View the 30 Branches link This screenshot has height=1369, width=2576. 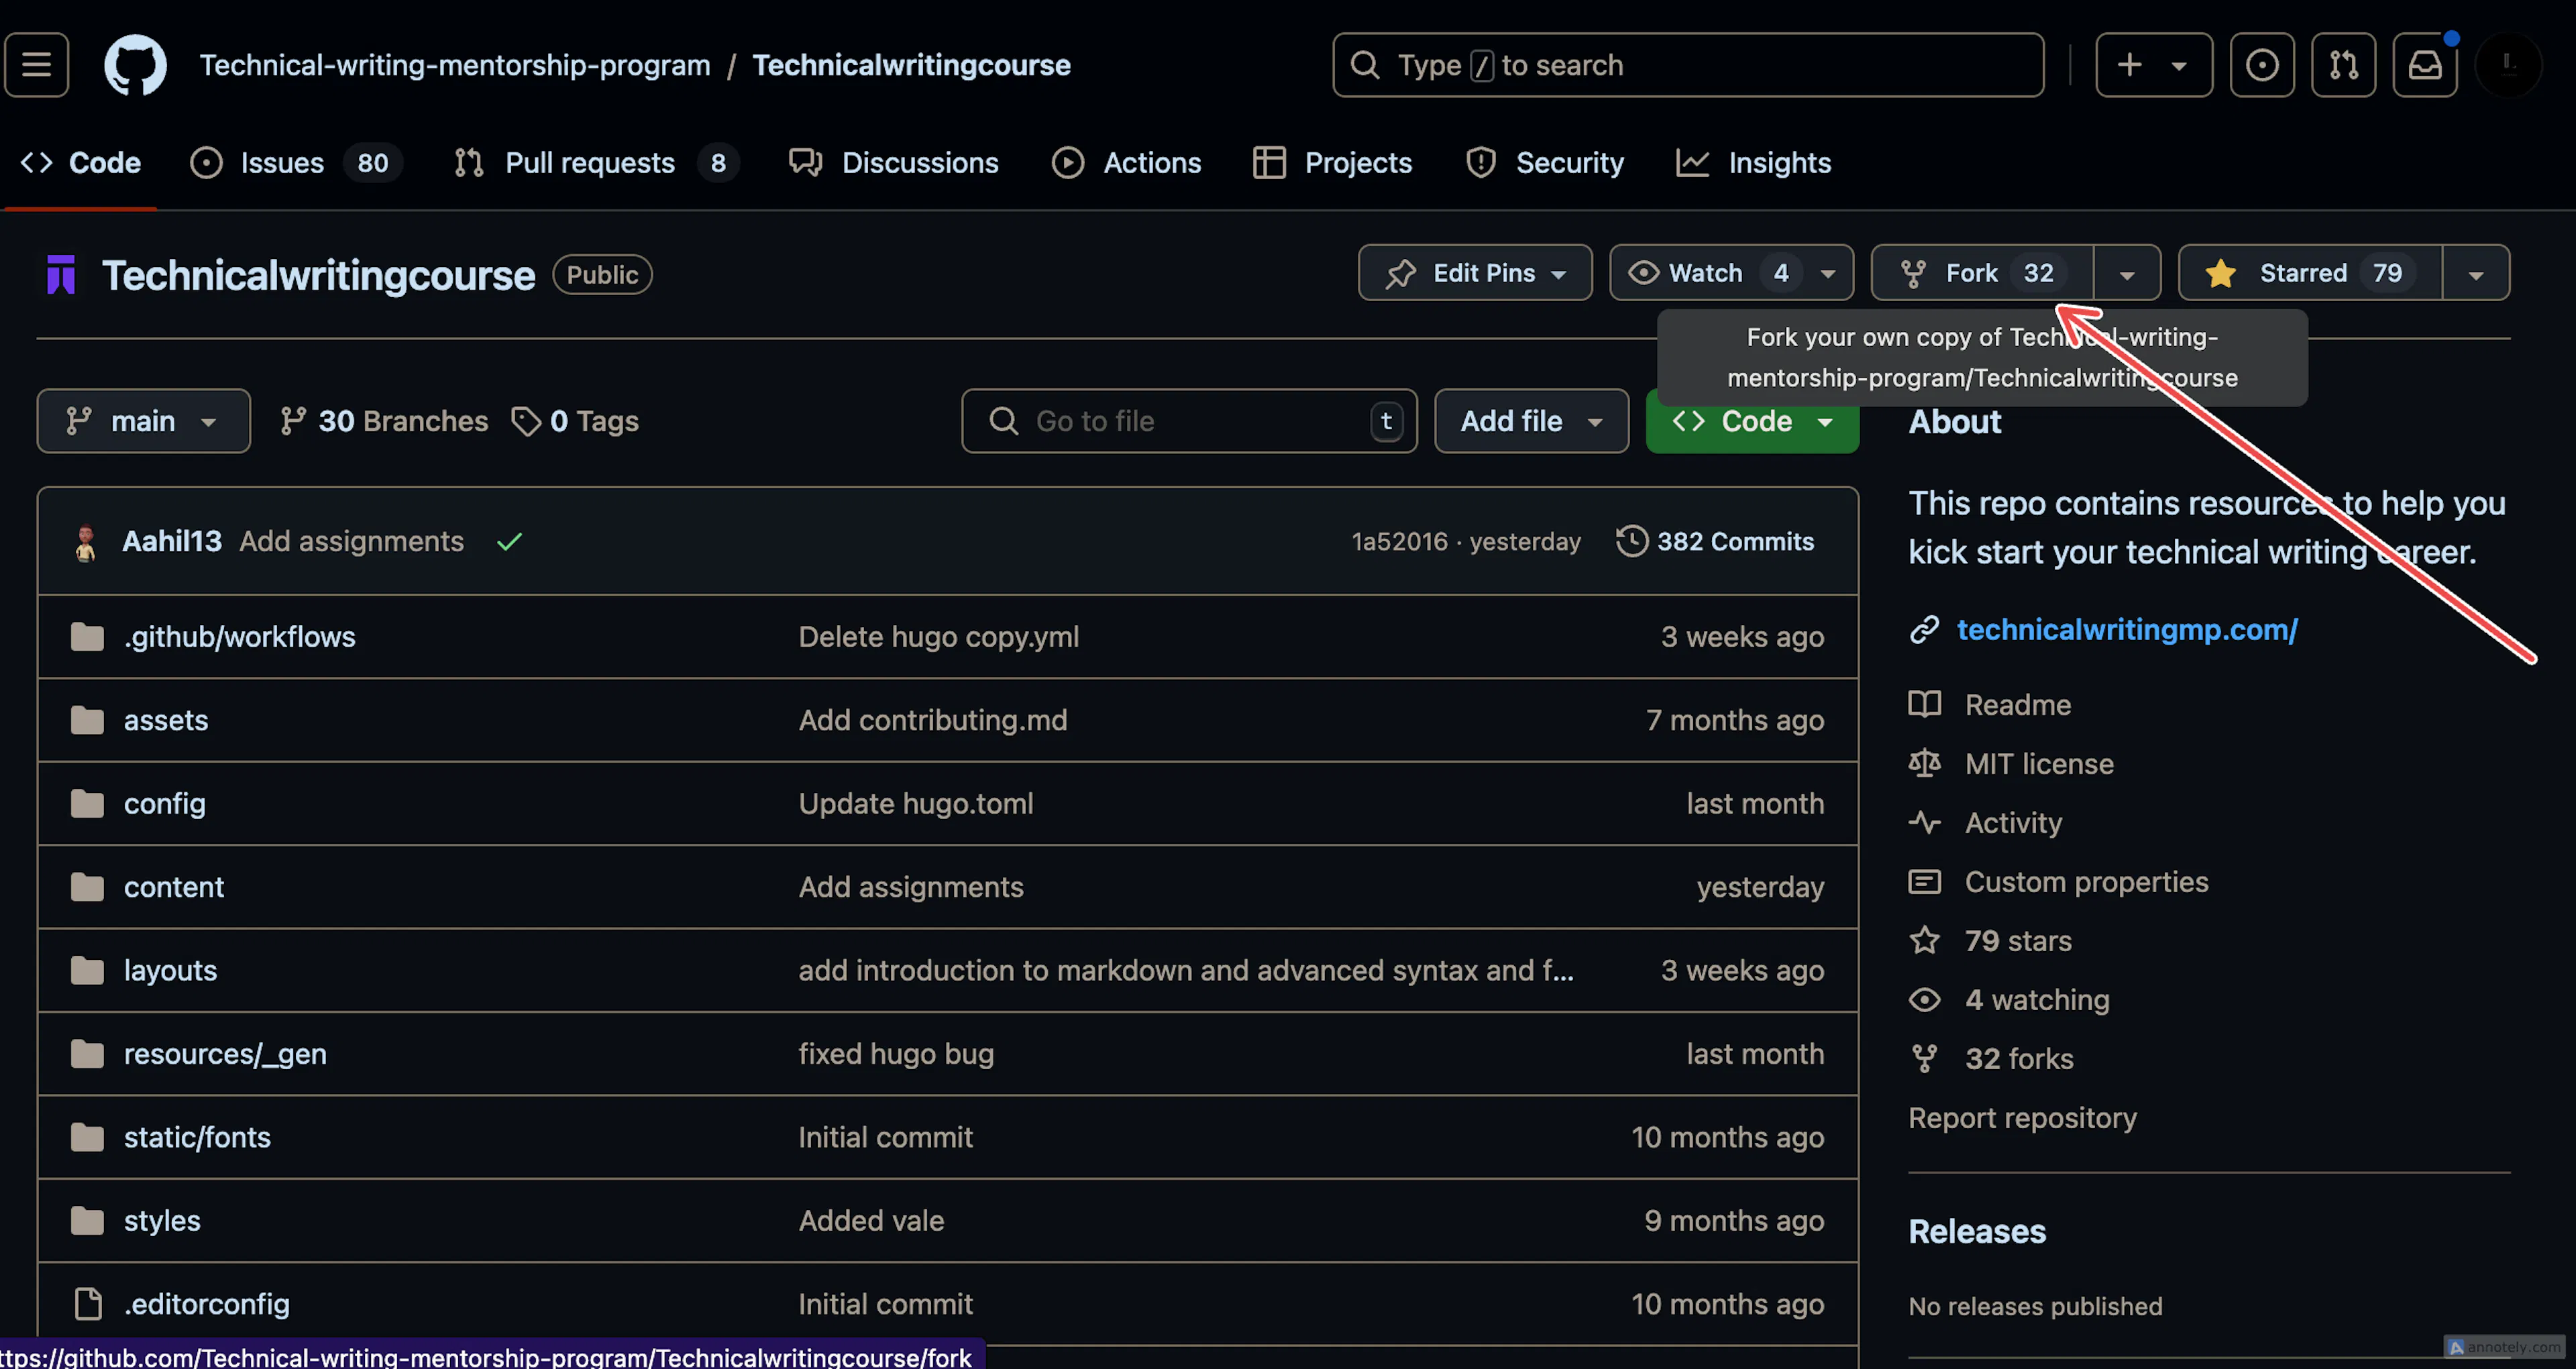[385, 421]
